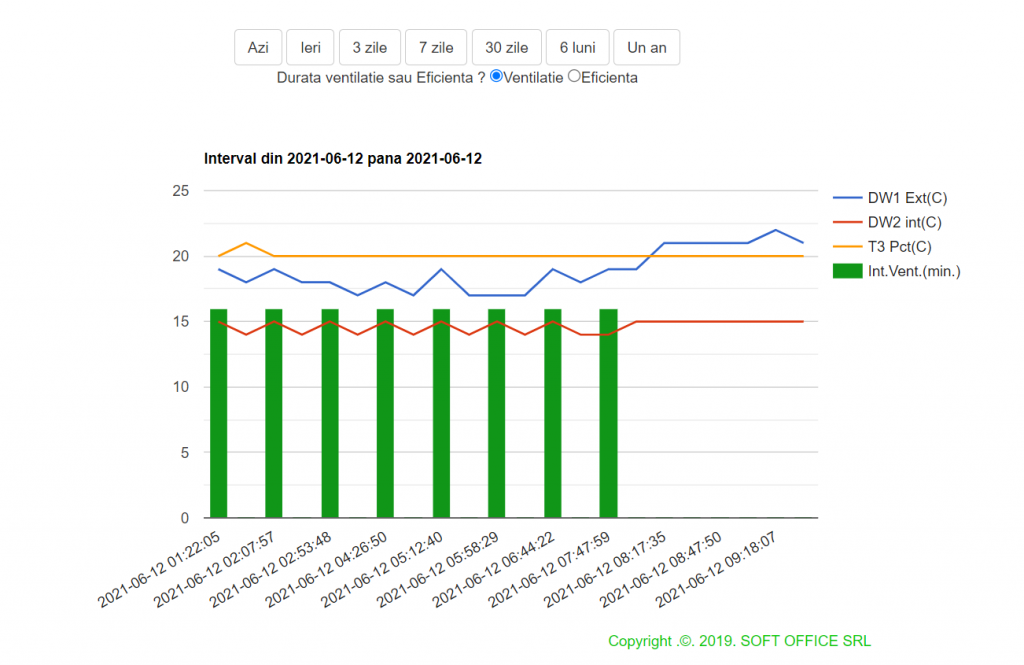Click the 2021-06-12 01:22:05 axis label

(x=160, y=571)
